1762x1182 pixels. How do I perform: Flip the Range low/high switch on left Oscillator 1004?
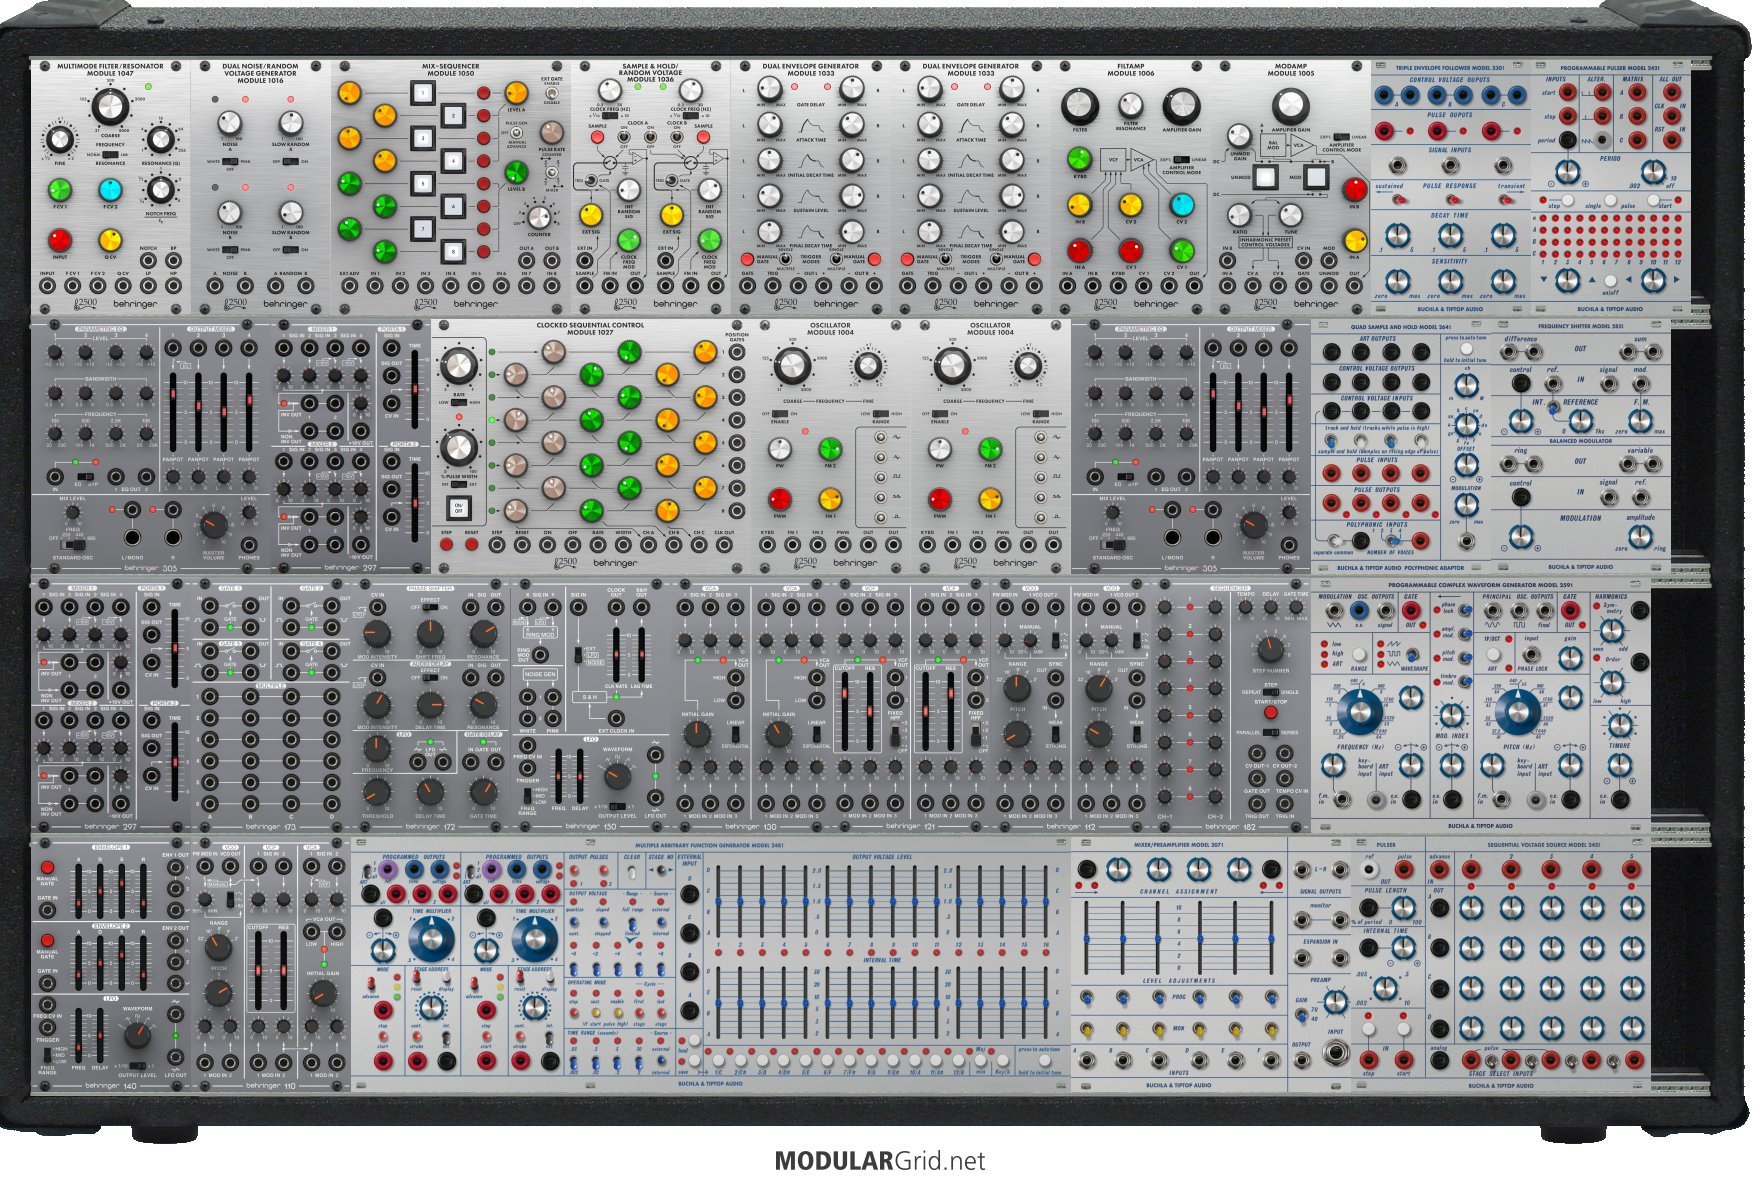pos(880,414)
